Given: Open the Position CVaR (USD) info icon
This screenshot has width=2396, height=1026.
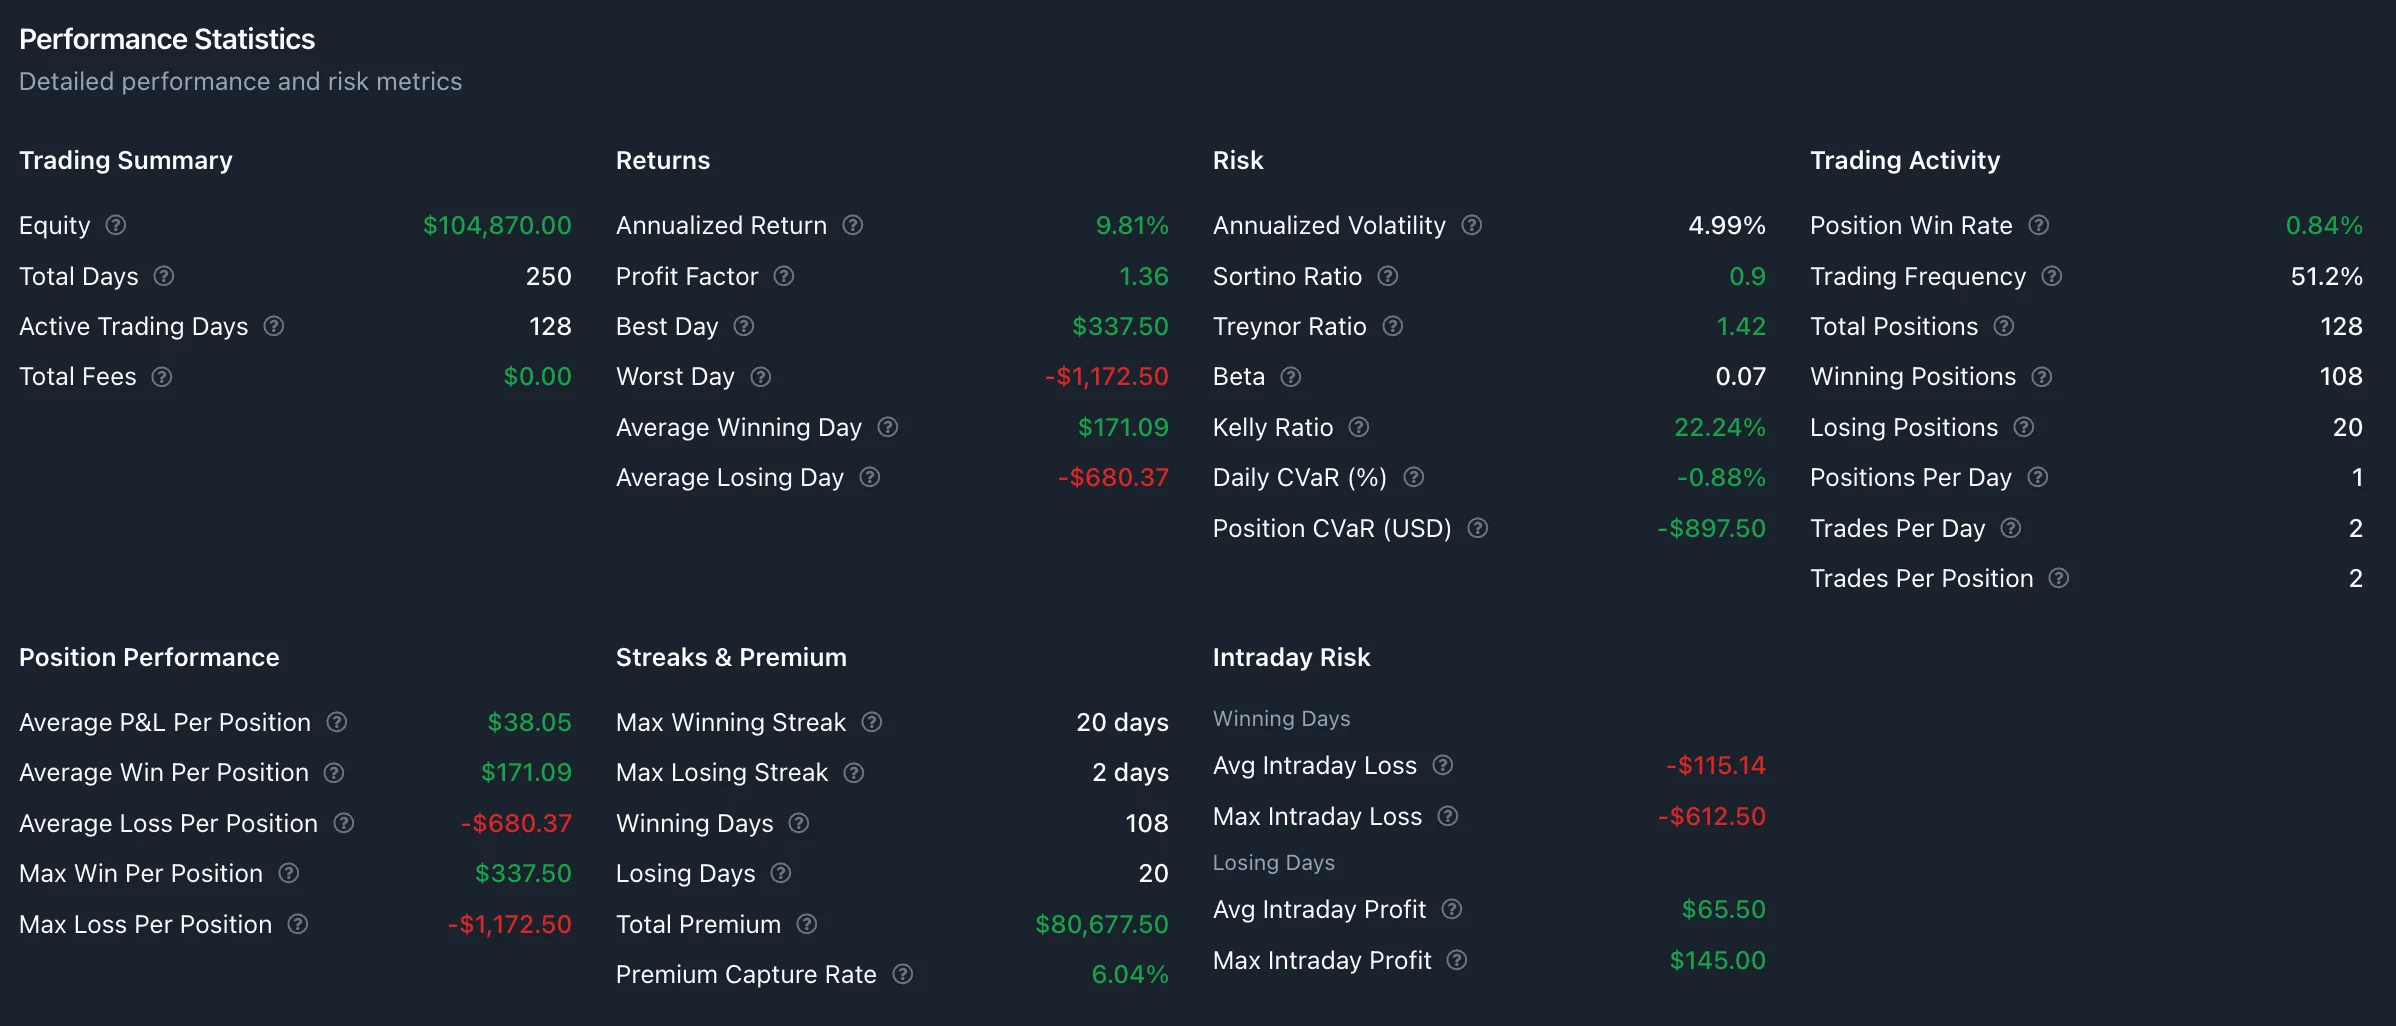Looking at the screenshot, I should point(1477,528).
